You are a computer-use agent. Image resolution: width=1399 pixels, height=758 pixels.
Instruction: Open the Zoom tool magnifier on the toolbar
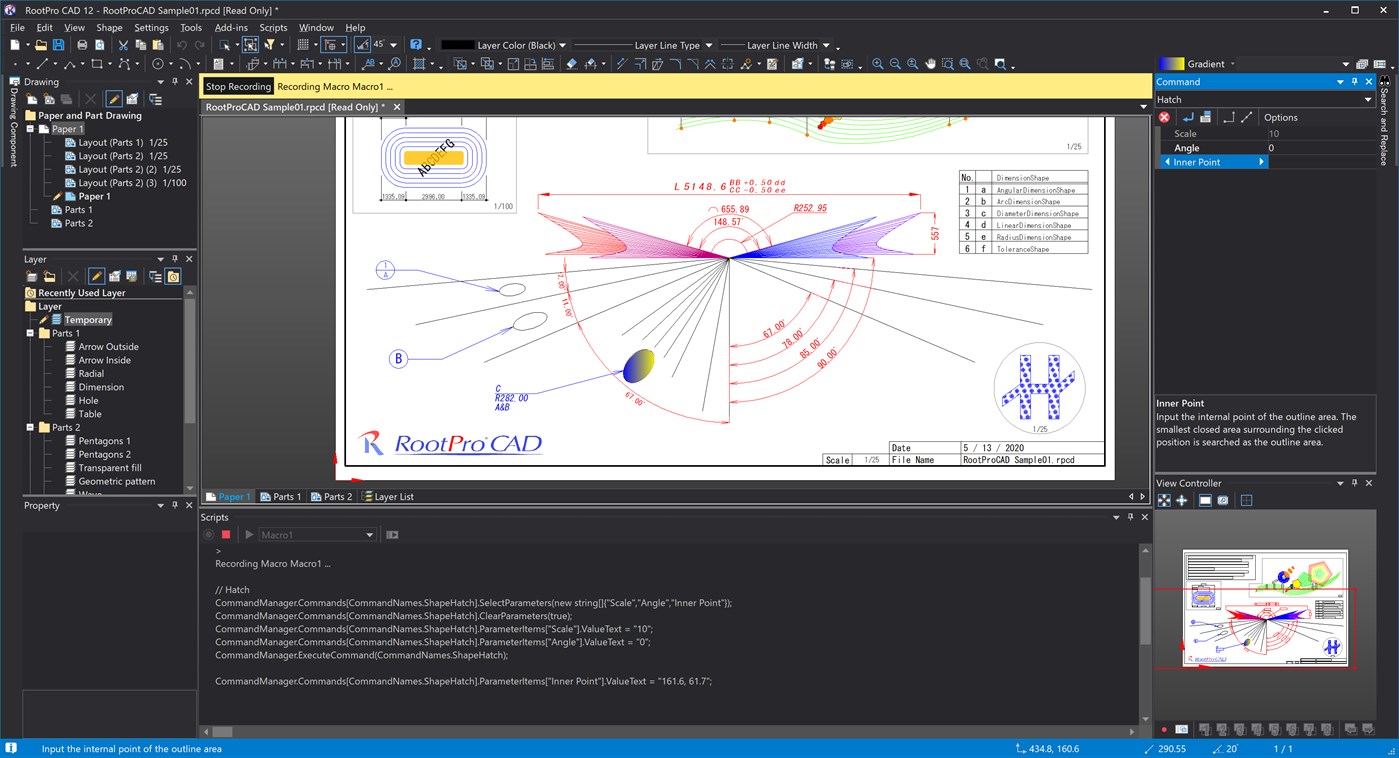[878, 63]
